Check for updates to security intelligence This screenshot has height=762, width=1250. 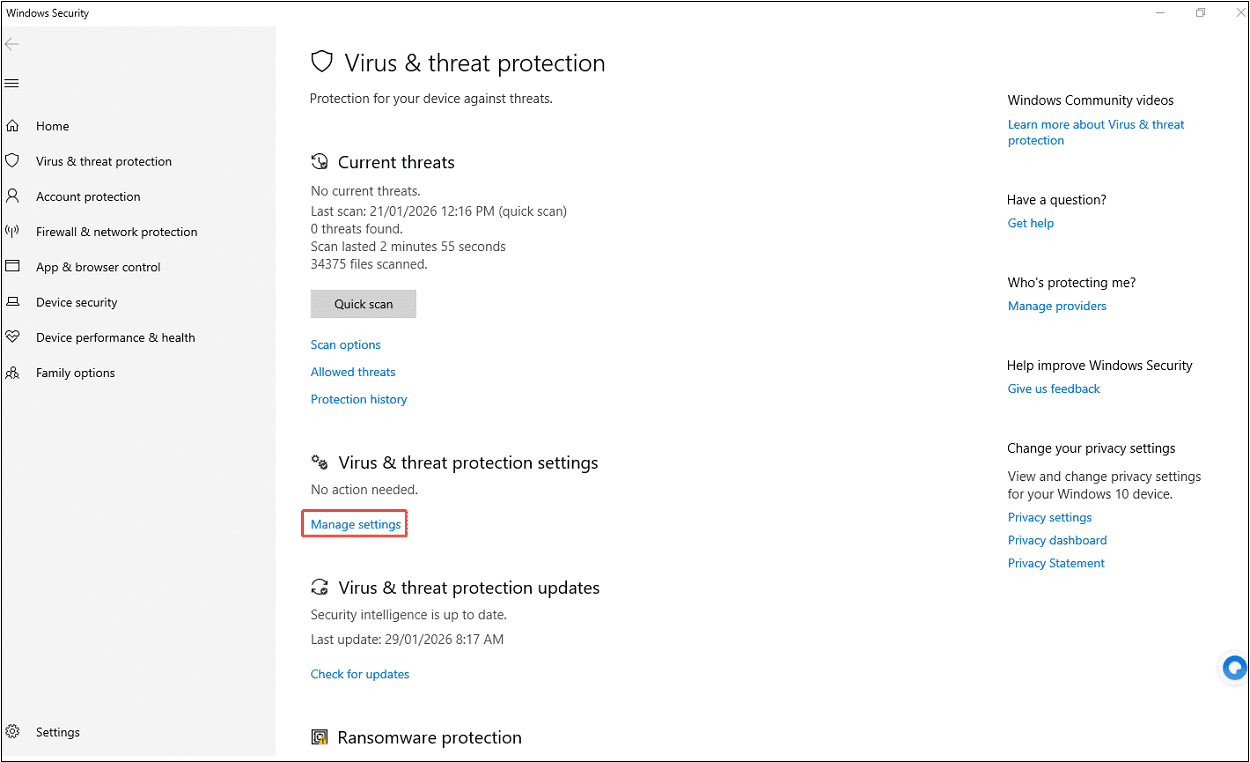[360, 673]
